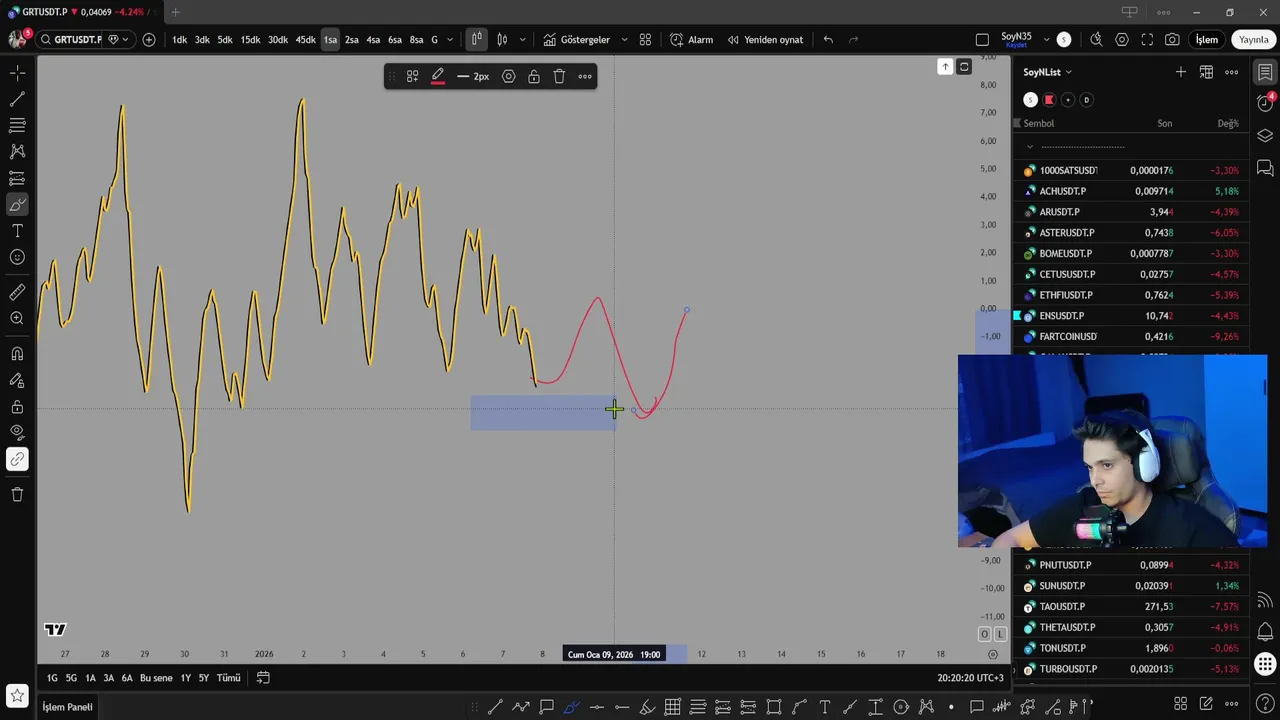This screenshot has width=1280, height=720.
Task: Add a compare symbol with plus icon
Action: pyautogui.click(x=149, y=40)
